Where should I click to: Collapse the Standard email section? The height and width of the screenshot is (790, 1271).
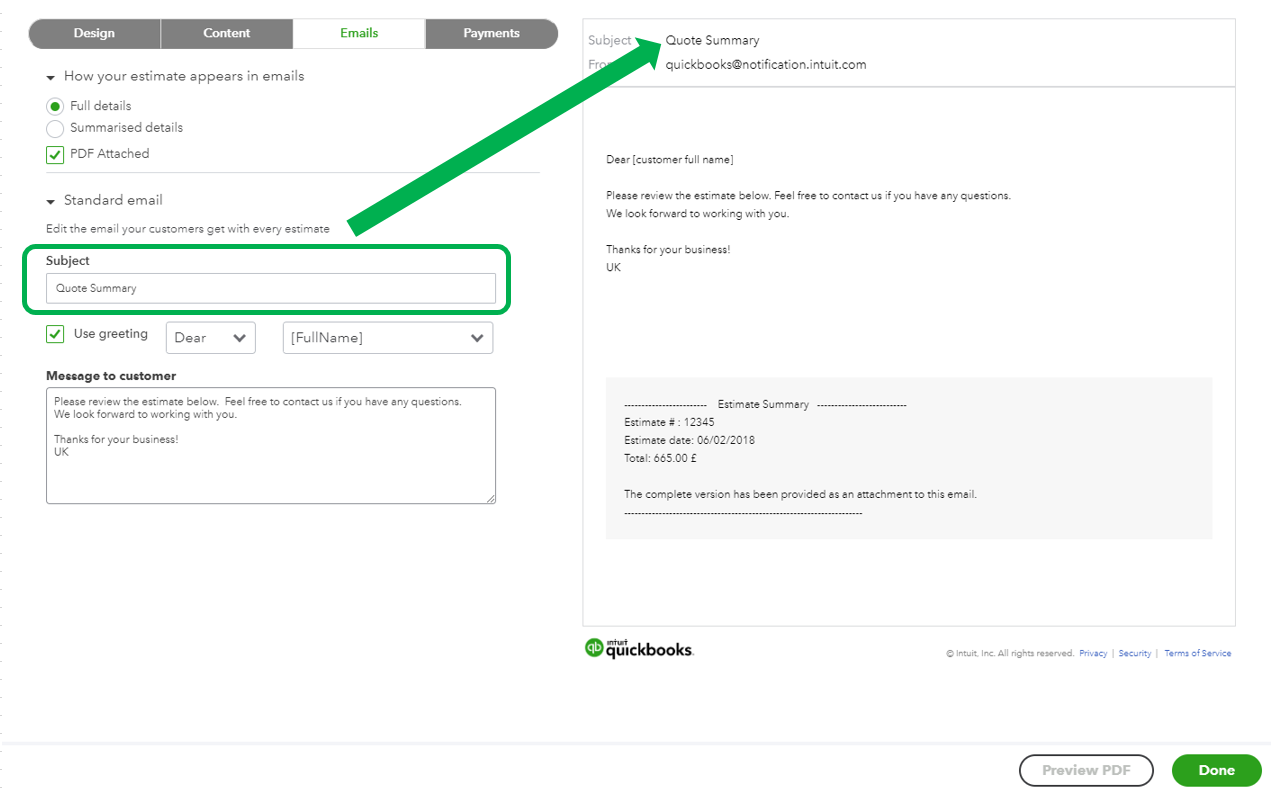click(x=51, y=201)
